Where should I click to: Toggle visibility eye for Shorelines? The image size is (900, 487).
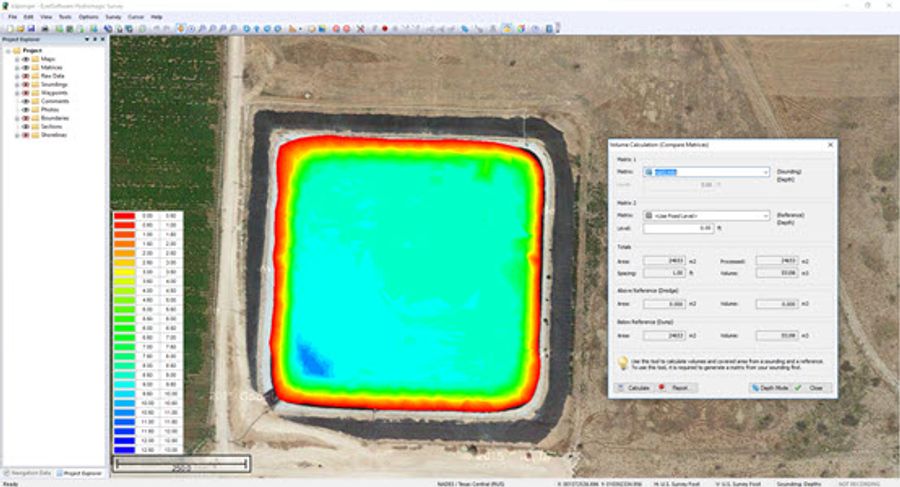pos(25,135)
